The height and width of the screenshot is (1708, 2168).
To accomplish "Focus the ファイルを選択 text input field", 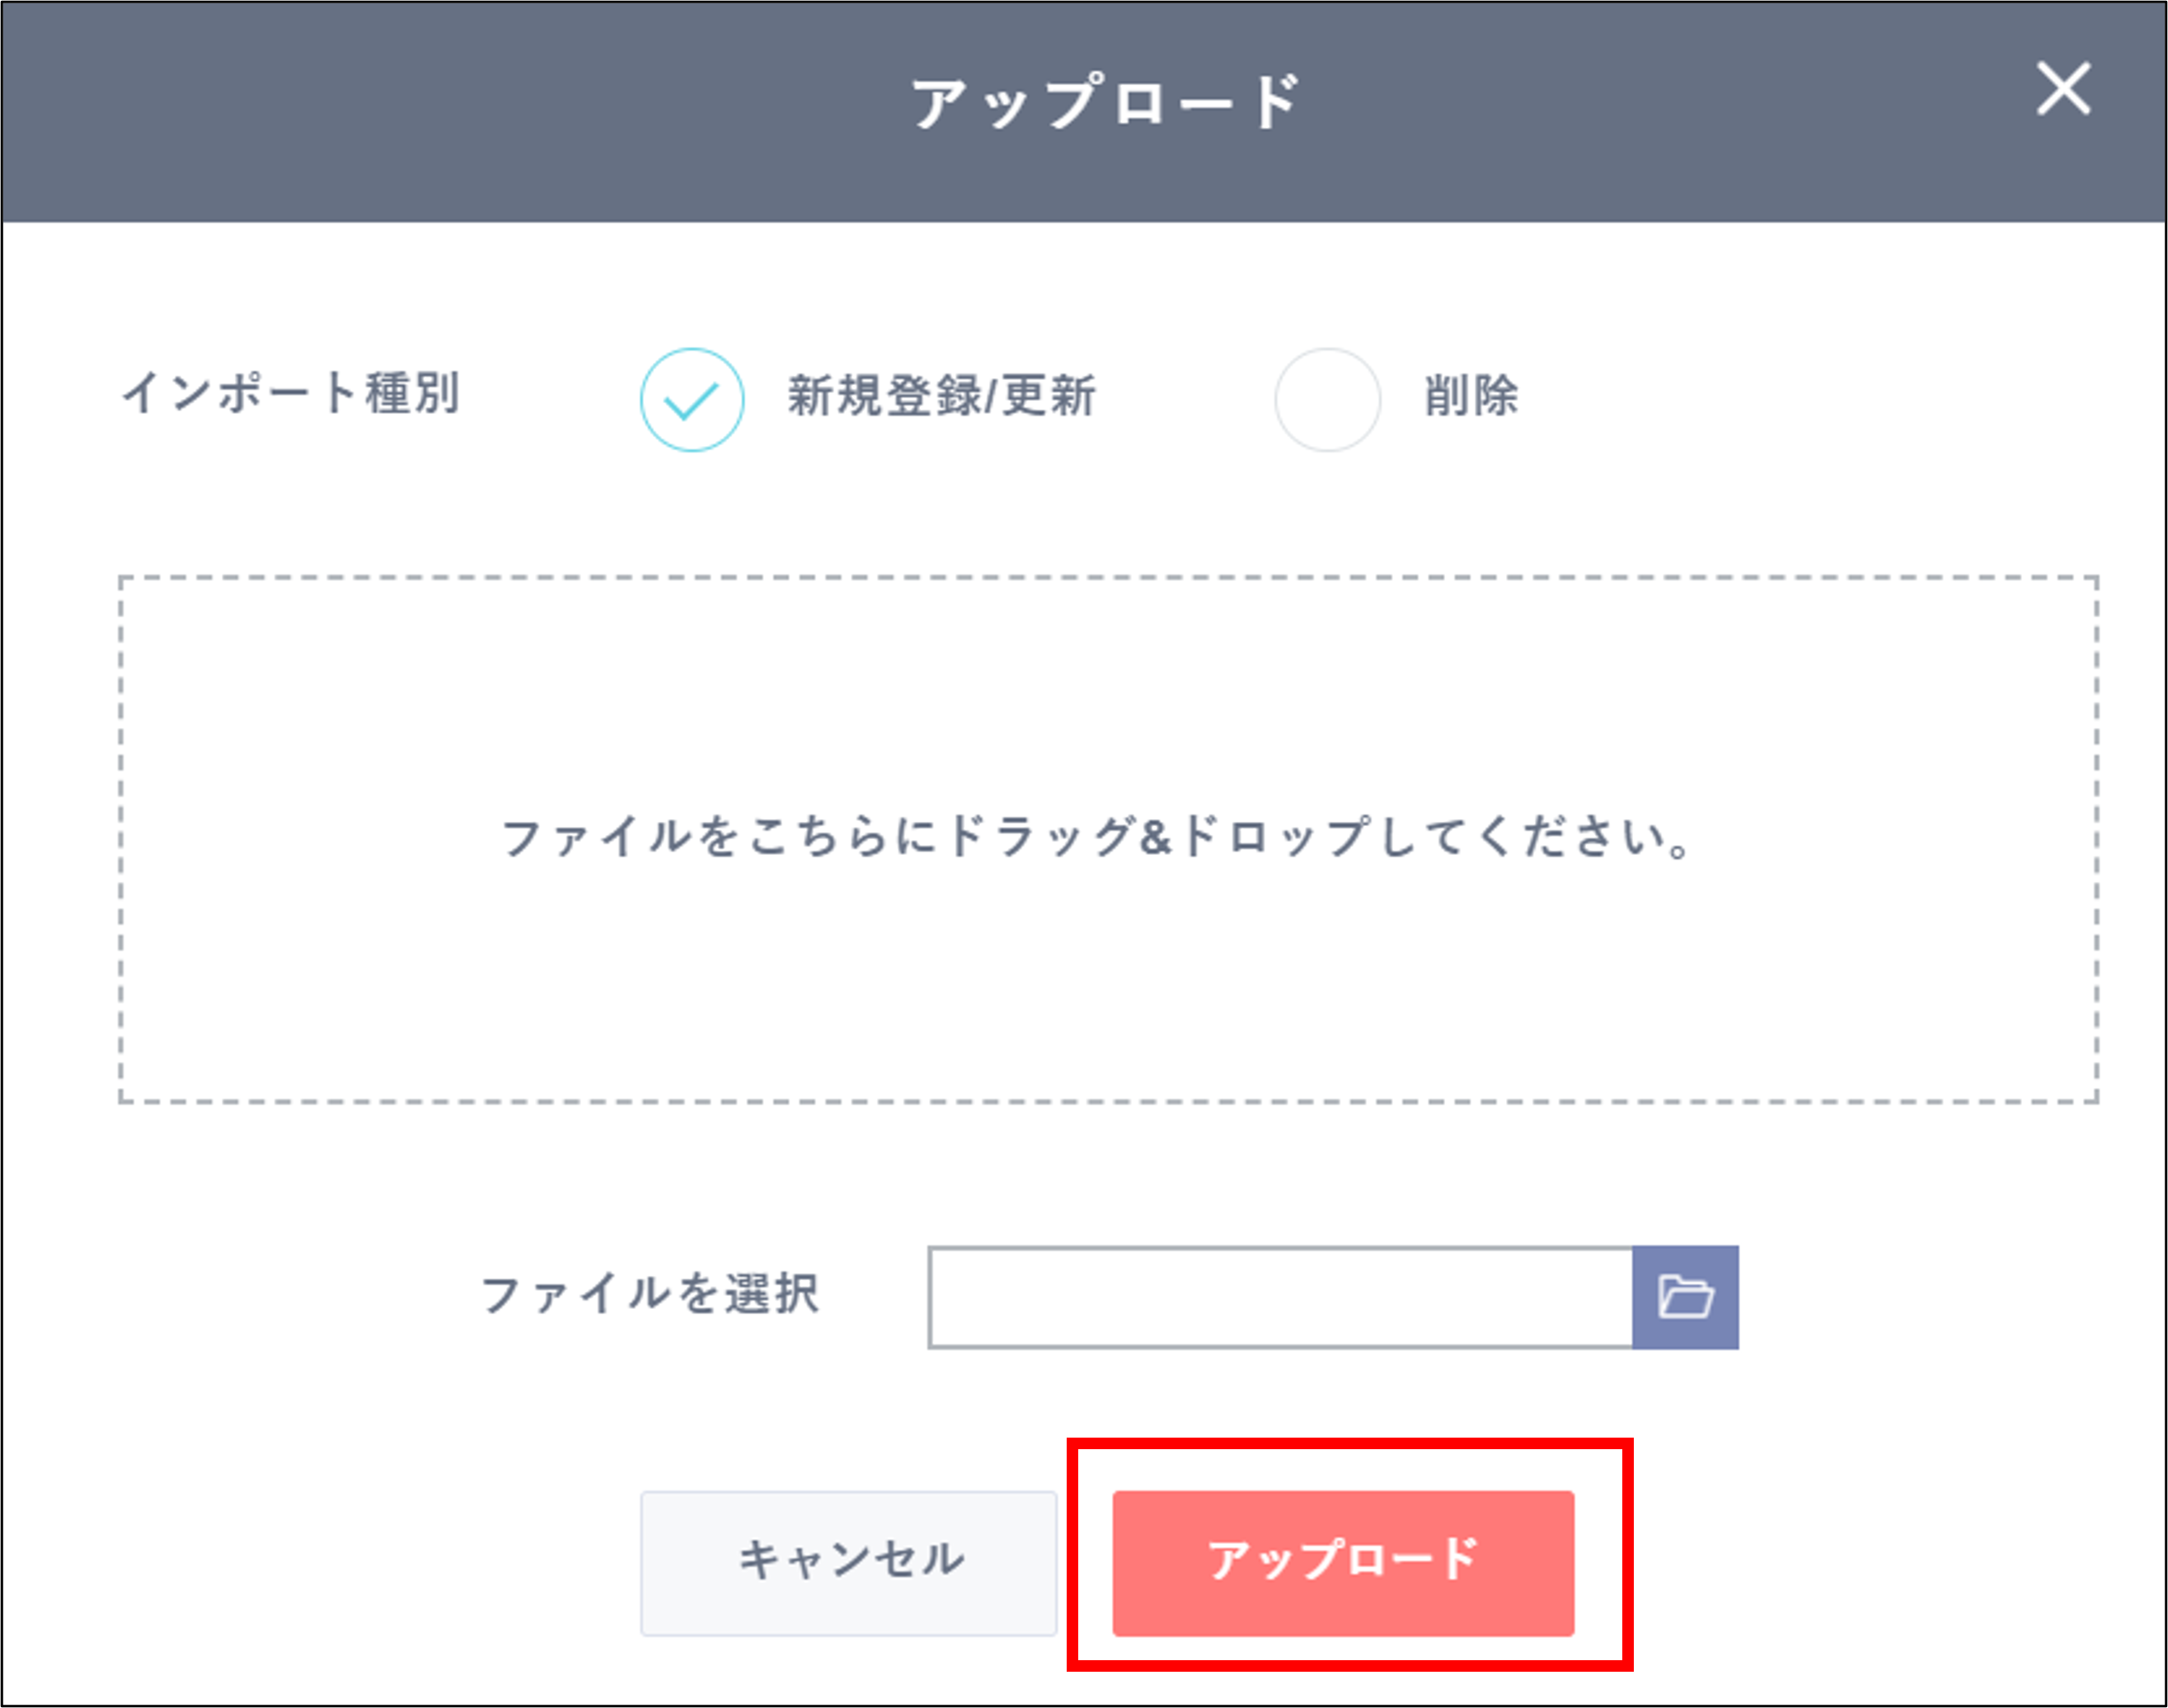I will coord(1280,1297).
